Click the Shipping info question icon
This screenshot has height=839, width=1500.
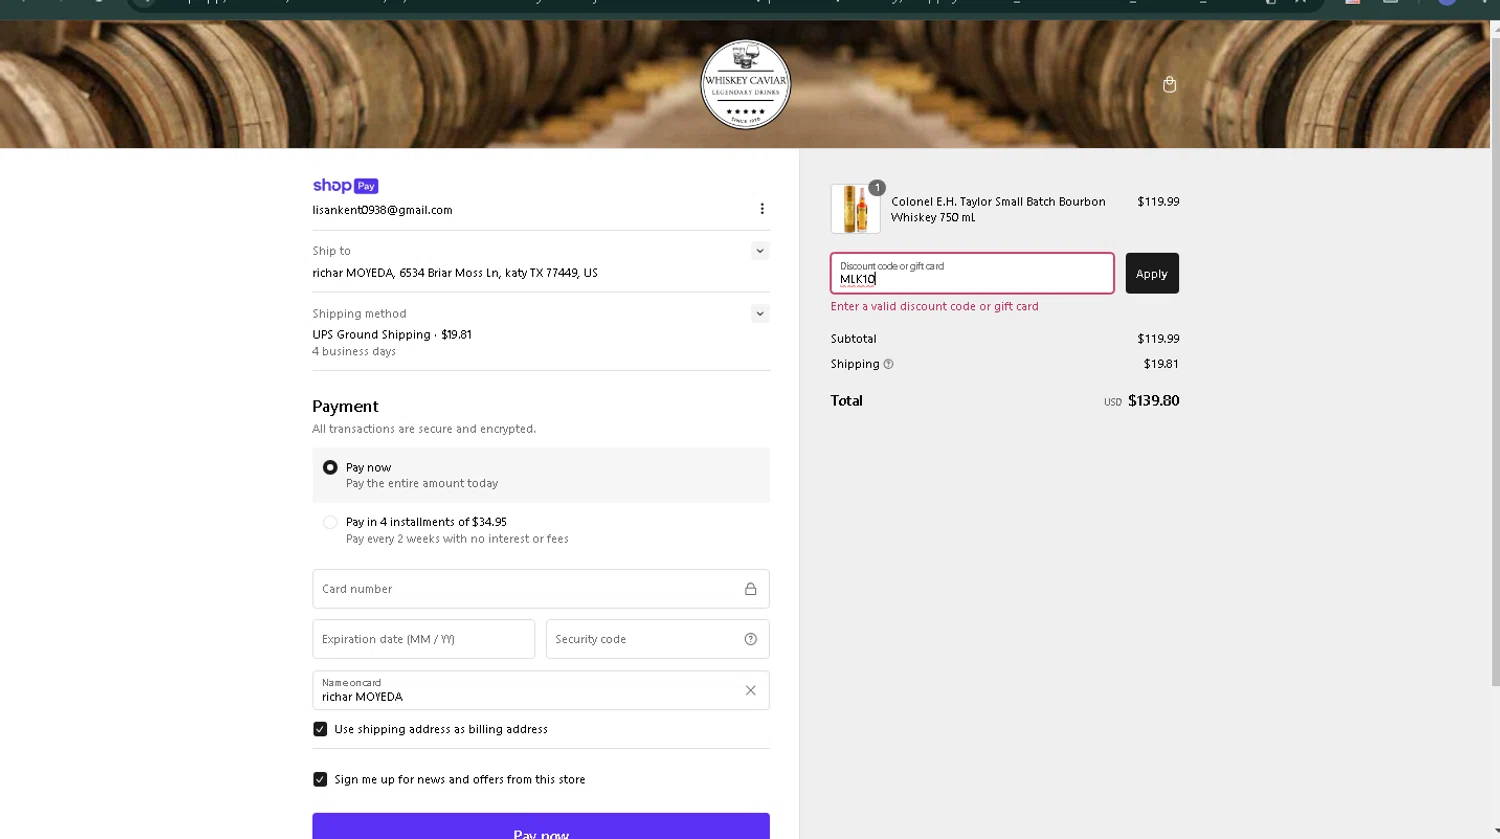click(x=888, y=364)
